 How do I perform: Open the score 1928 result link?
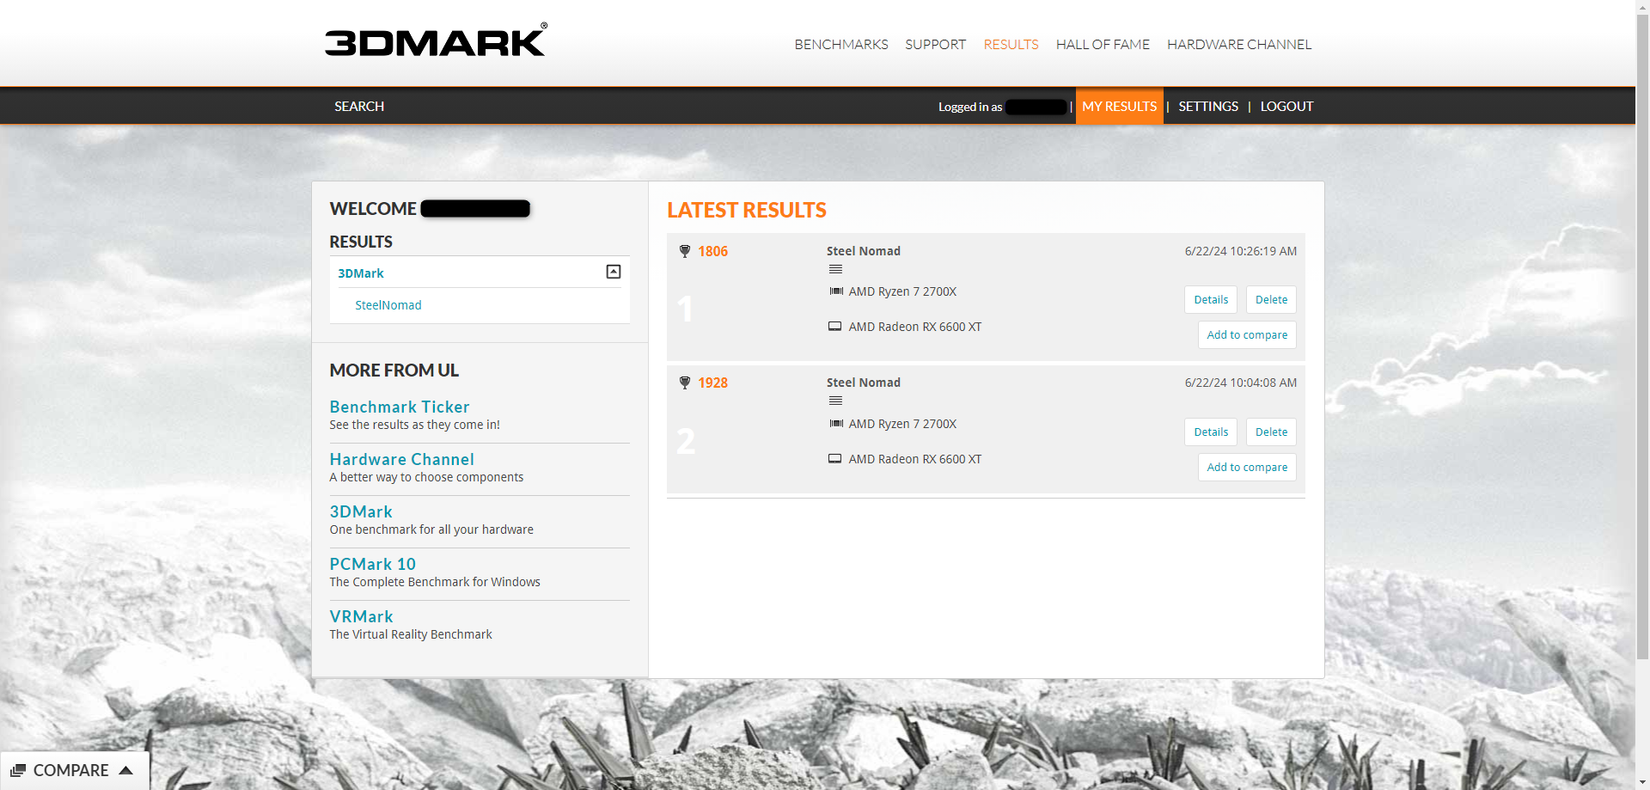[713, 383]
